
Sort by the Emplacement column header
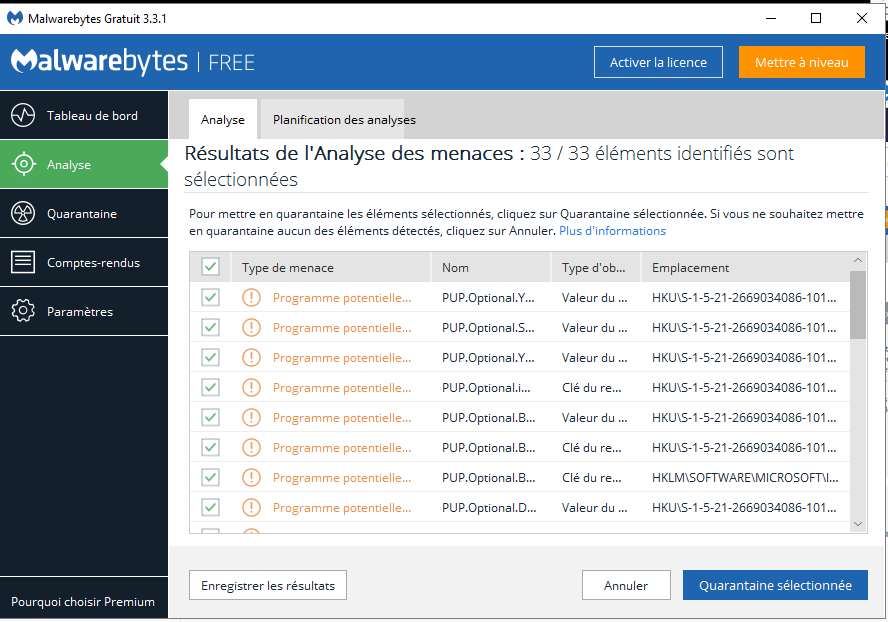click(x=745, y=267)
